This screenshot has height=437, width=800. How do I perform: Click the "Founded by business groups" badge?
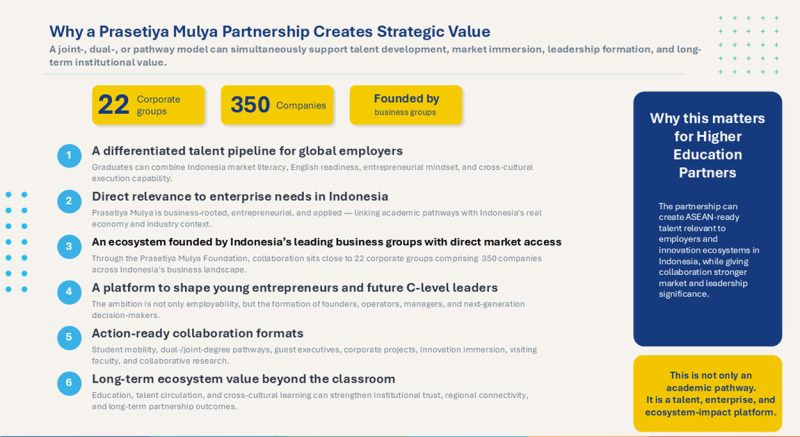(x=406, y=105)
